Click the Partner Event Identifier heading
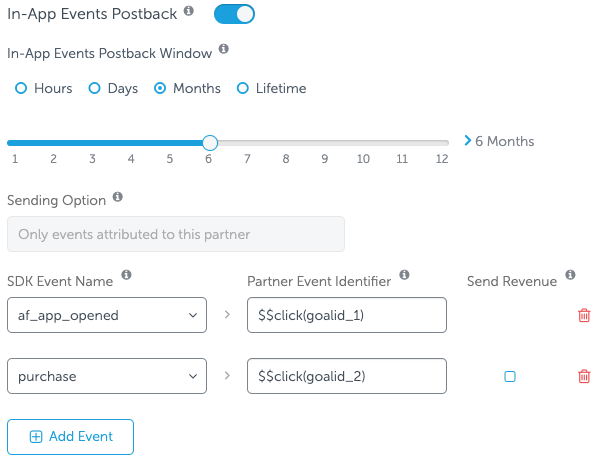 [x=319, y=281]
